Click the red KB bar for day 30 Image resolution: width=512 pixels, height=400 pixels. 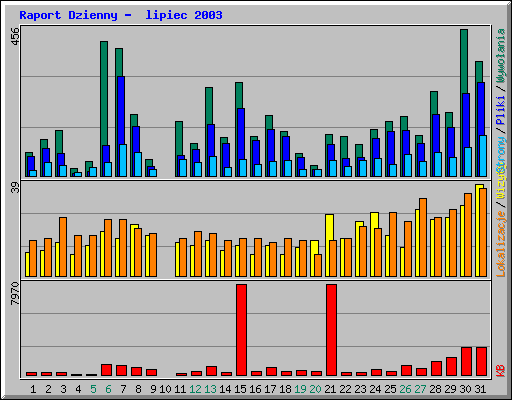coord(466,361)
